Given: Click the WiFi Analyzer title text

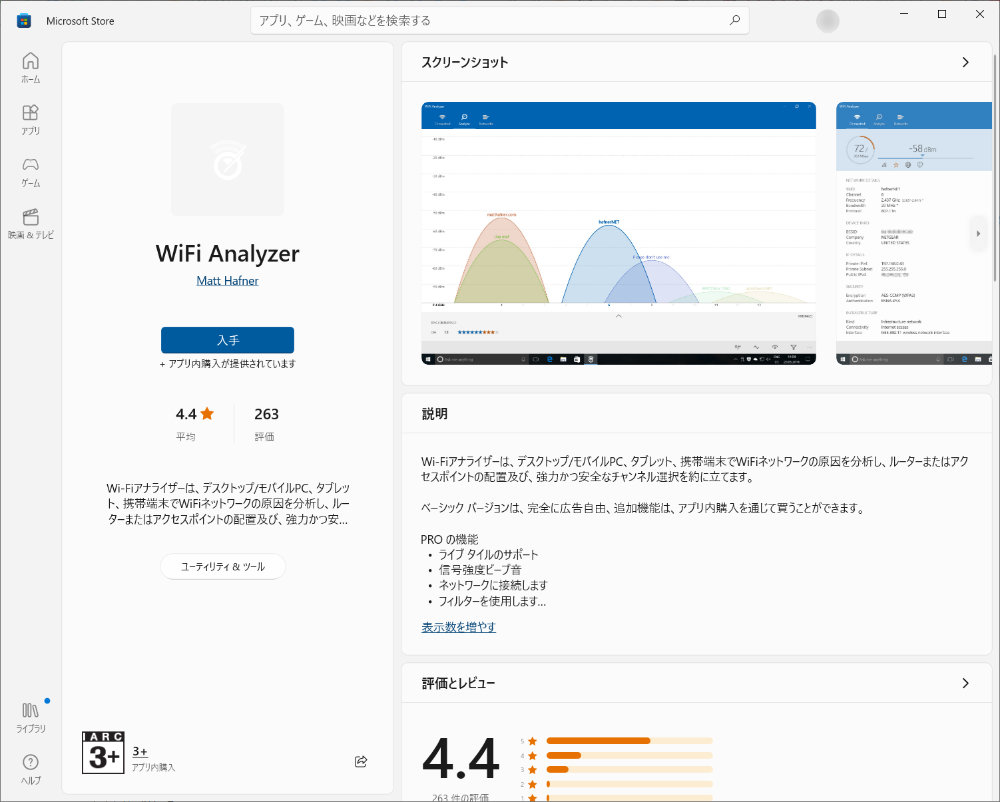Looking at the screenshot, I should [228, 253].
